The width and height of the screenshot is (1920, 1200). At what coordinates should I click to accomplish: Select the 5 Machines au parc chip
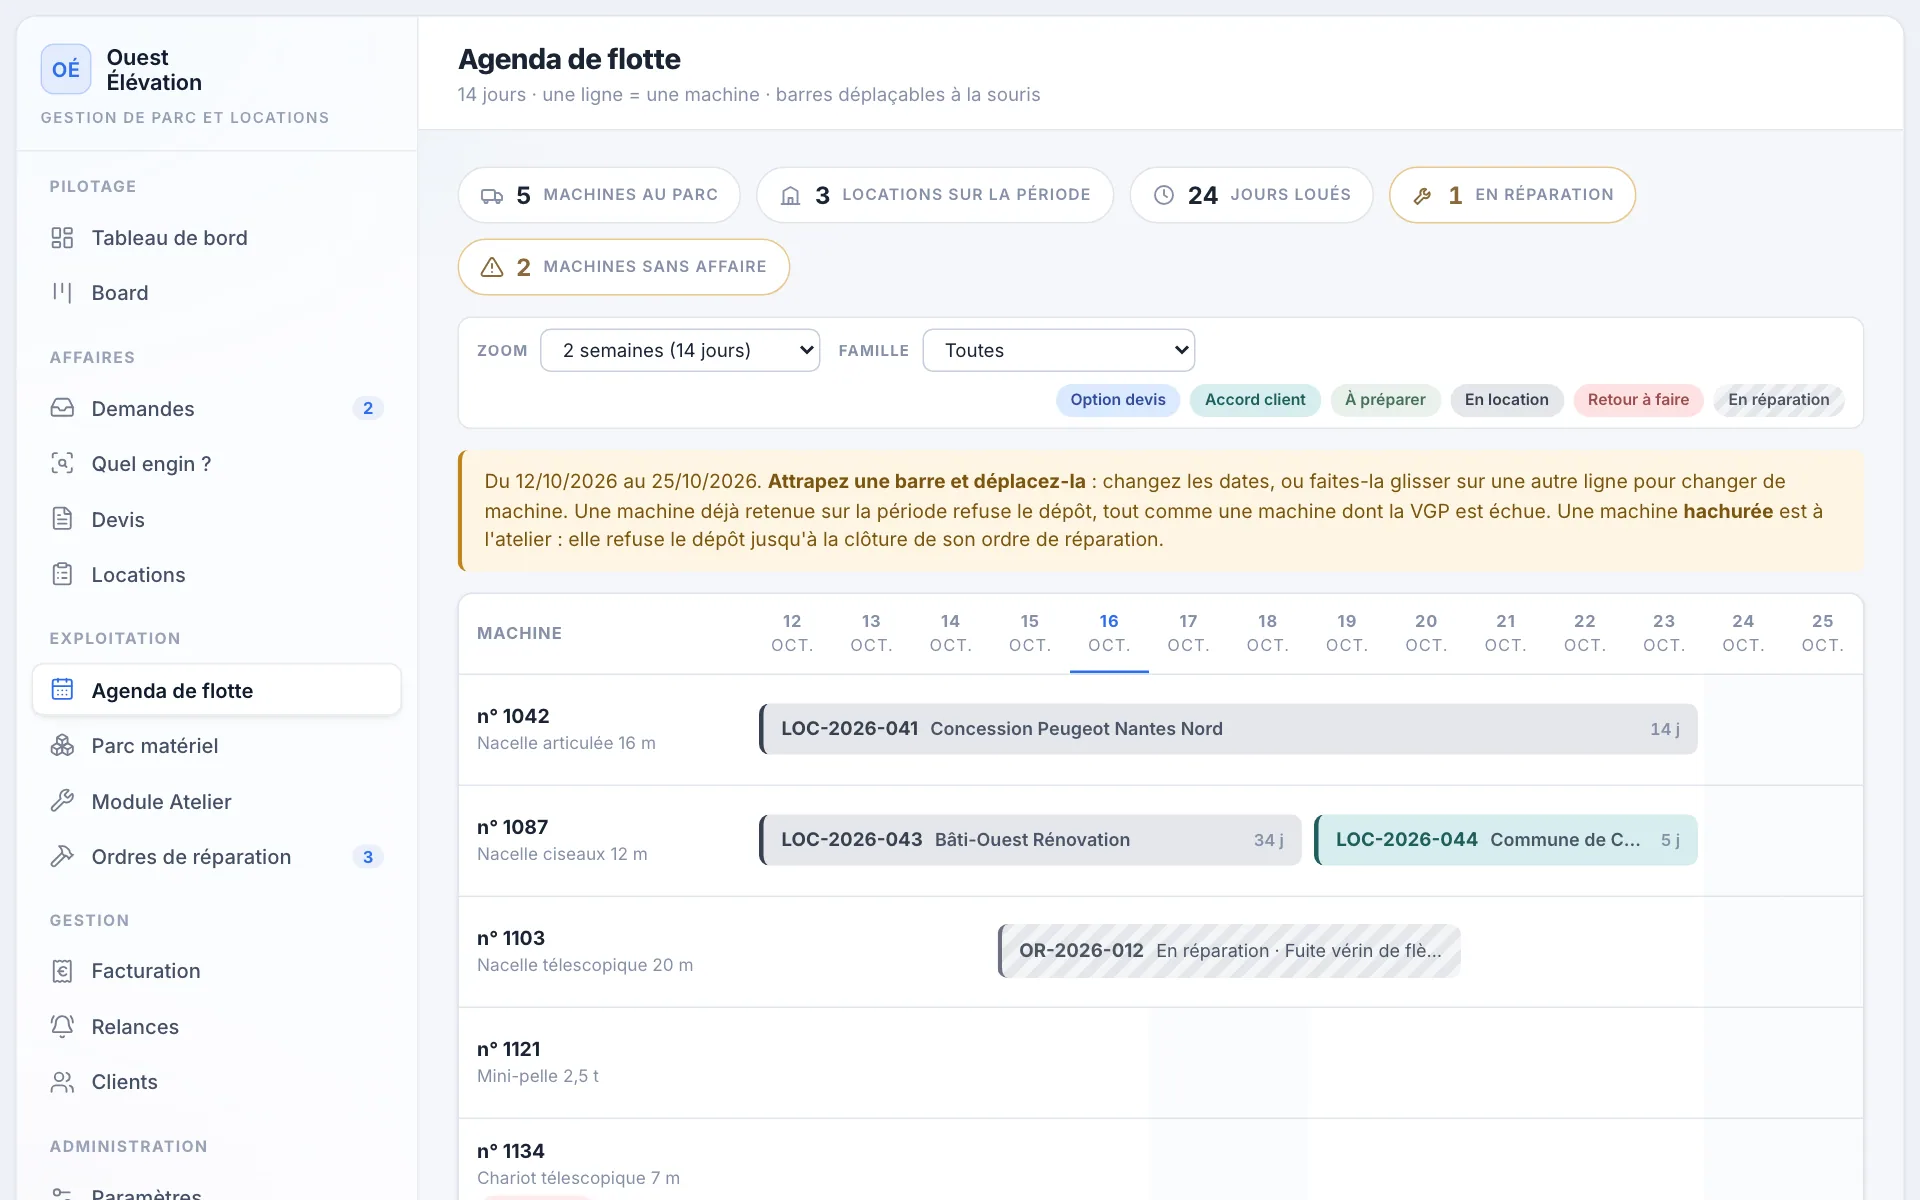[599, 195]
